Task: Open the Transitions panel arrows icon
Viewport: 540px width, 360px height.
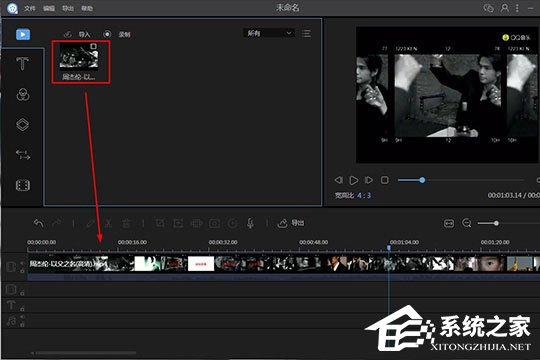Action: 23,155
